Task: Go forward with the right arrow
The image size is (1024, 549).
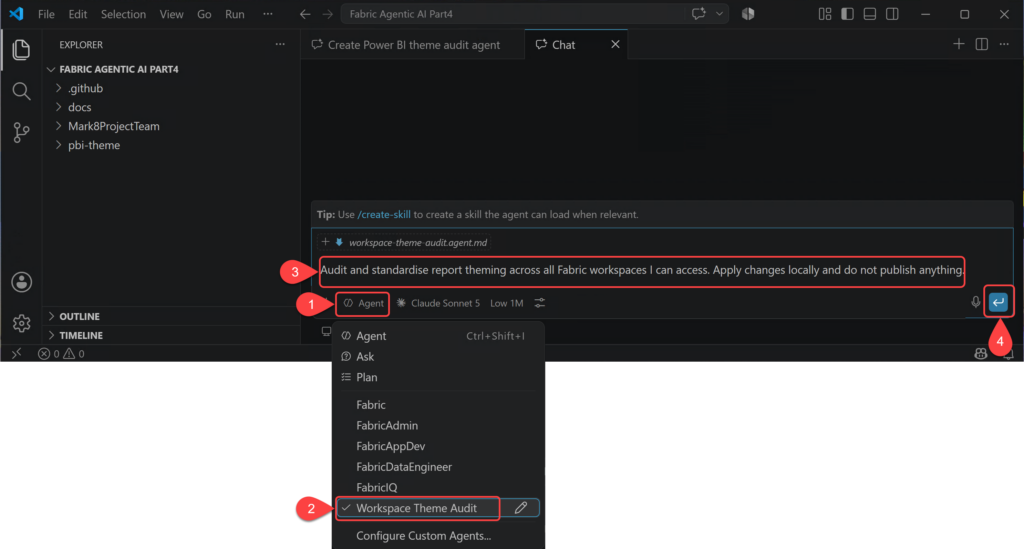Action: point(328,14)
